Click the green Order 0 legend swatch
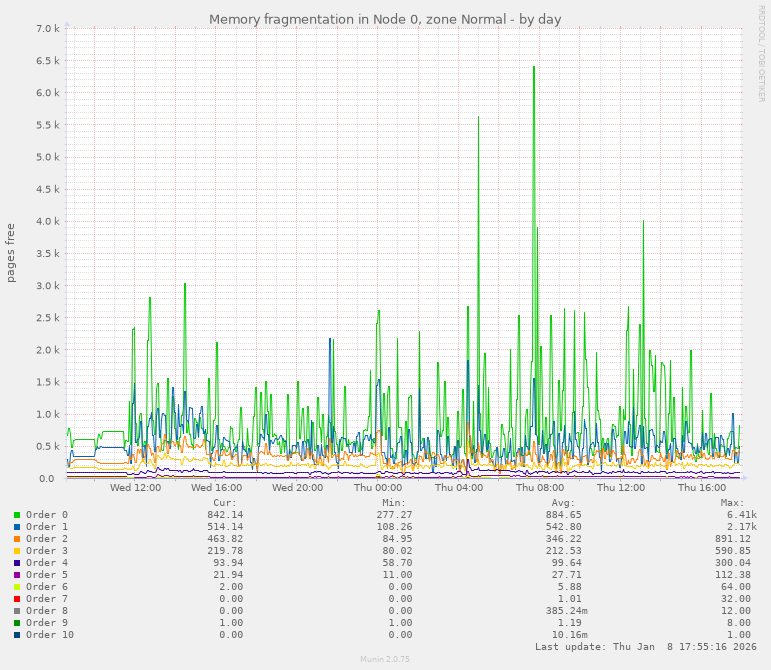 [17, 515]
